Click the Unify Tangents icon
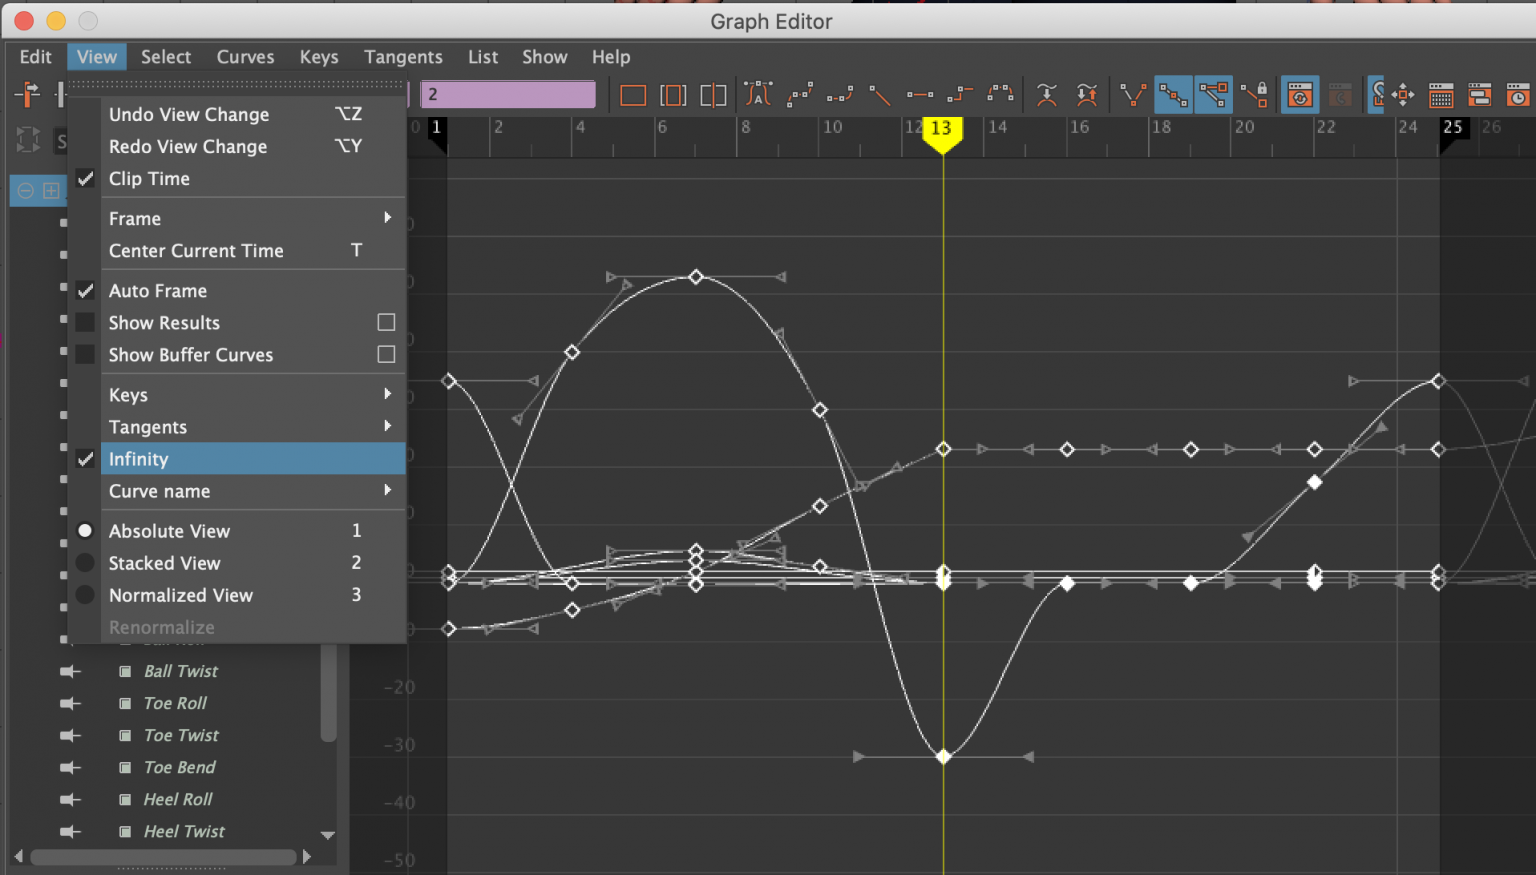1536x875 pixels. pos(1173,95)
